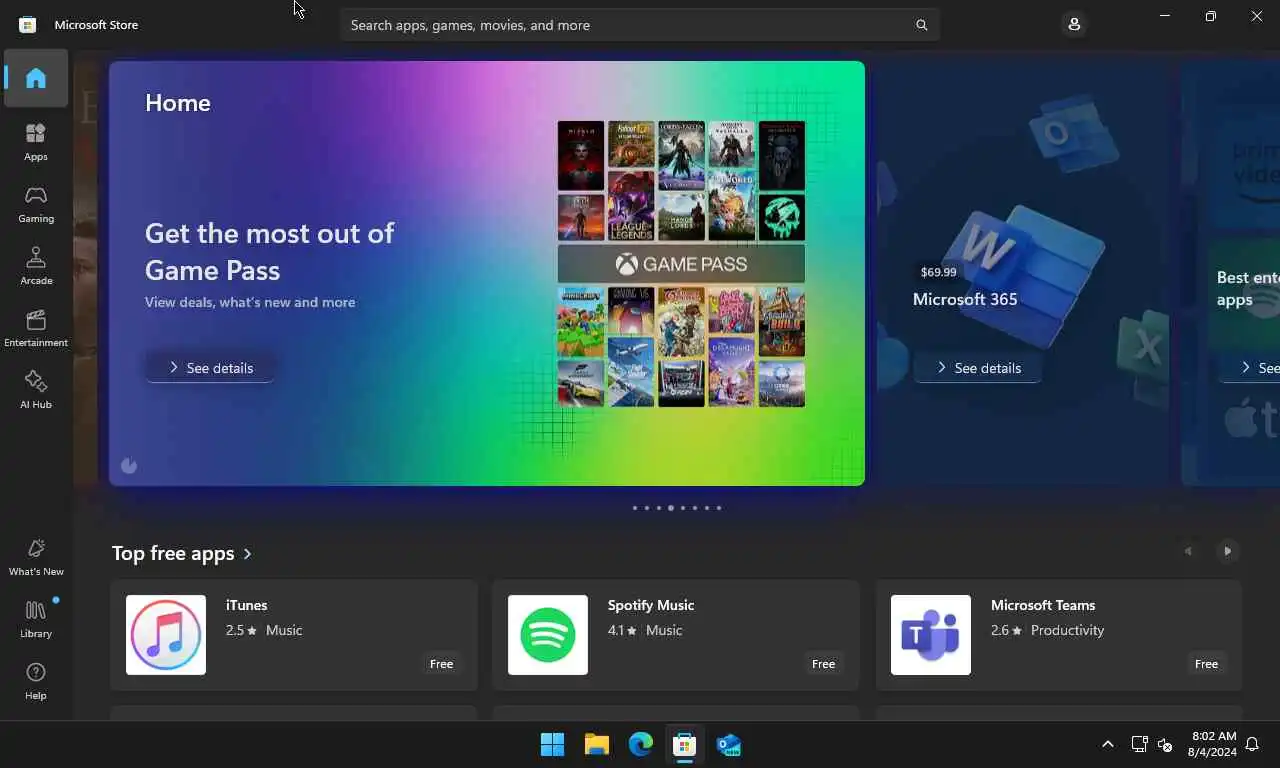Show hidden system tray icons
1280x768 pixels.
(1107, 744)
